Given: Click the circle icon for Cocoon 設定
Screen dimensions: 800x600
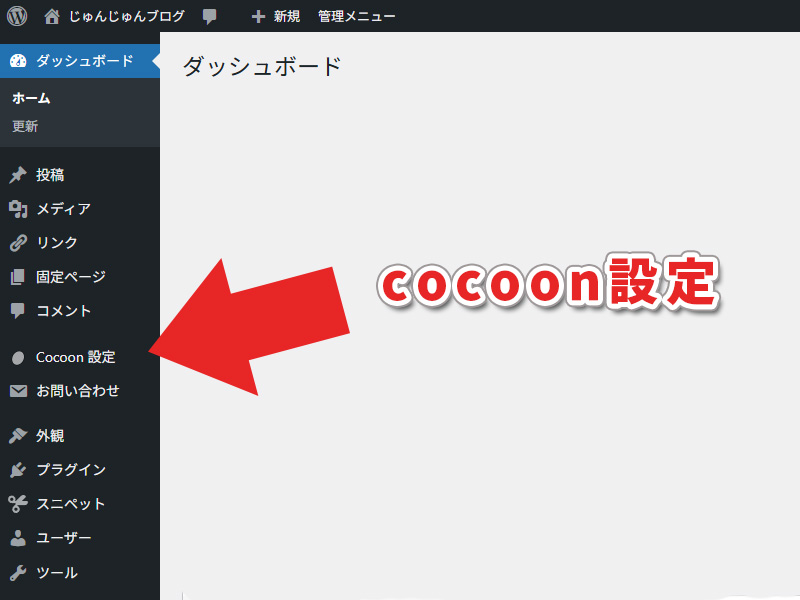Looking at the screenshot, I should point(18,358).
